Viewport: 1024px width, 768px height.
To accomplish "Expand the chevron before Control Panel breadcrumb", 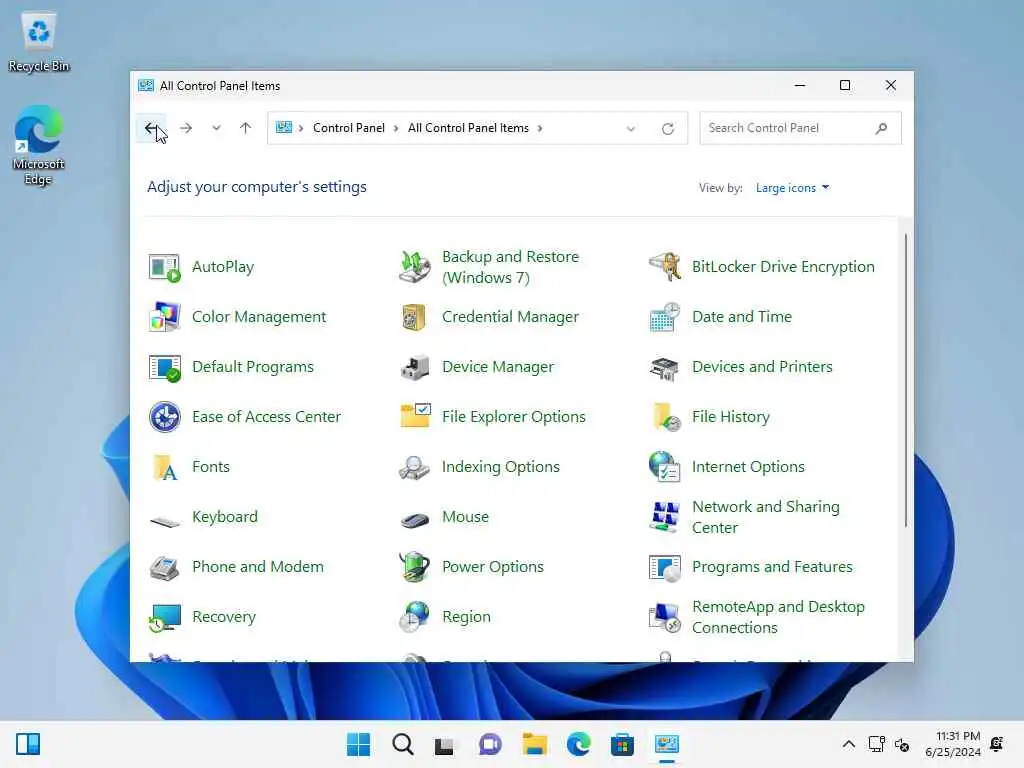I will [301, 128].
